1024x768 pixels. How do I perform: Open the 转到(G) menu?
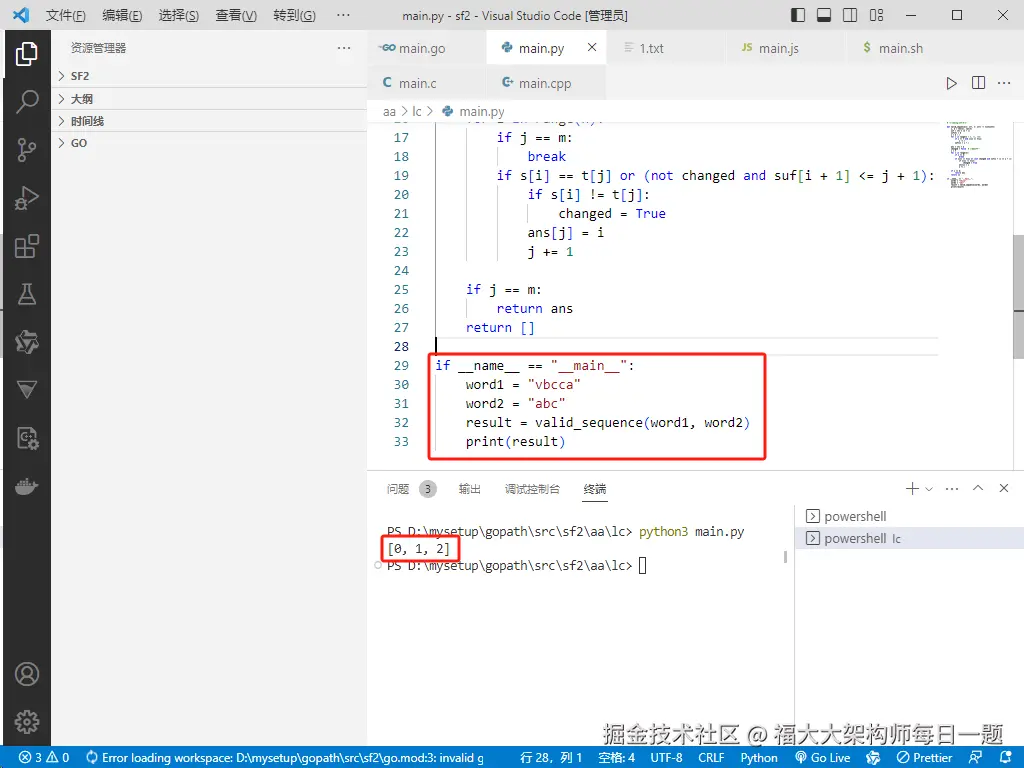click(x=294, y=15)
